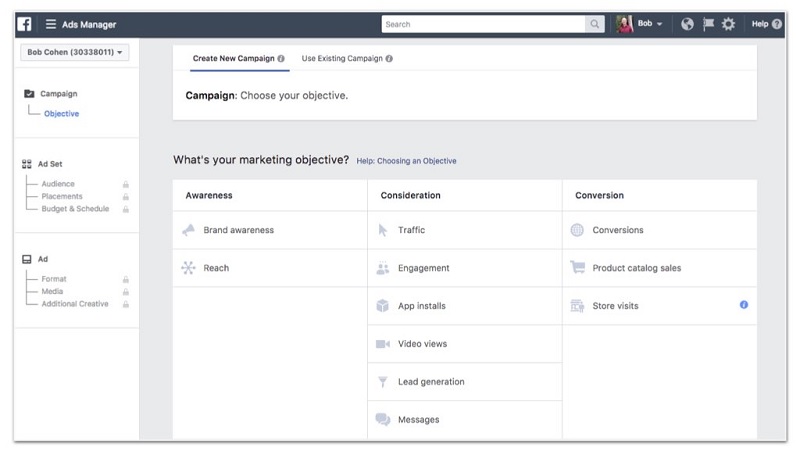
Task: Click the Ads Manager title
Action: [89, 24]
